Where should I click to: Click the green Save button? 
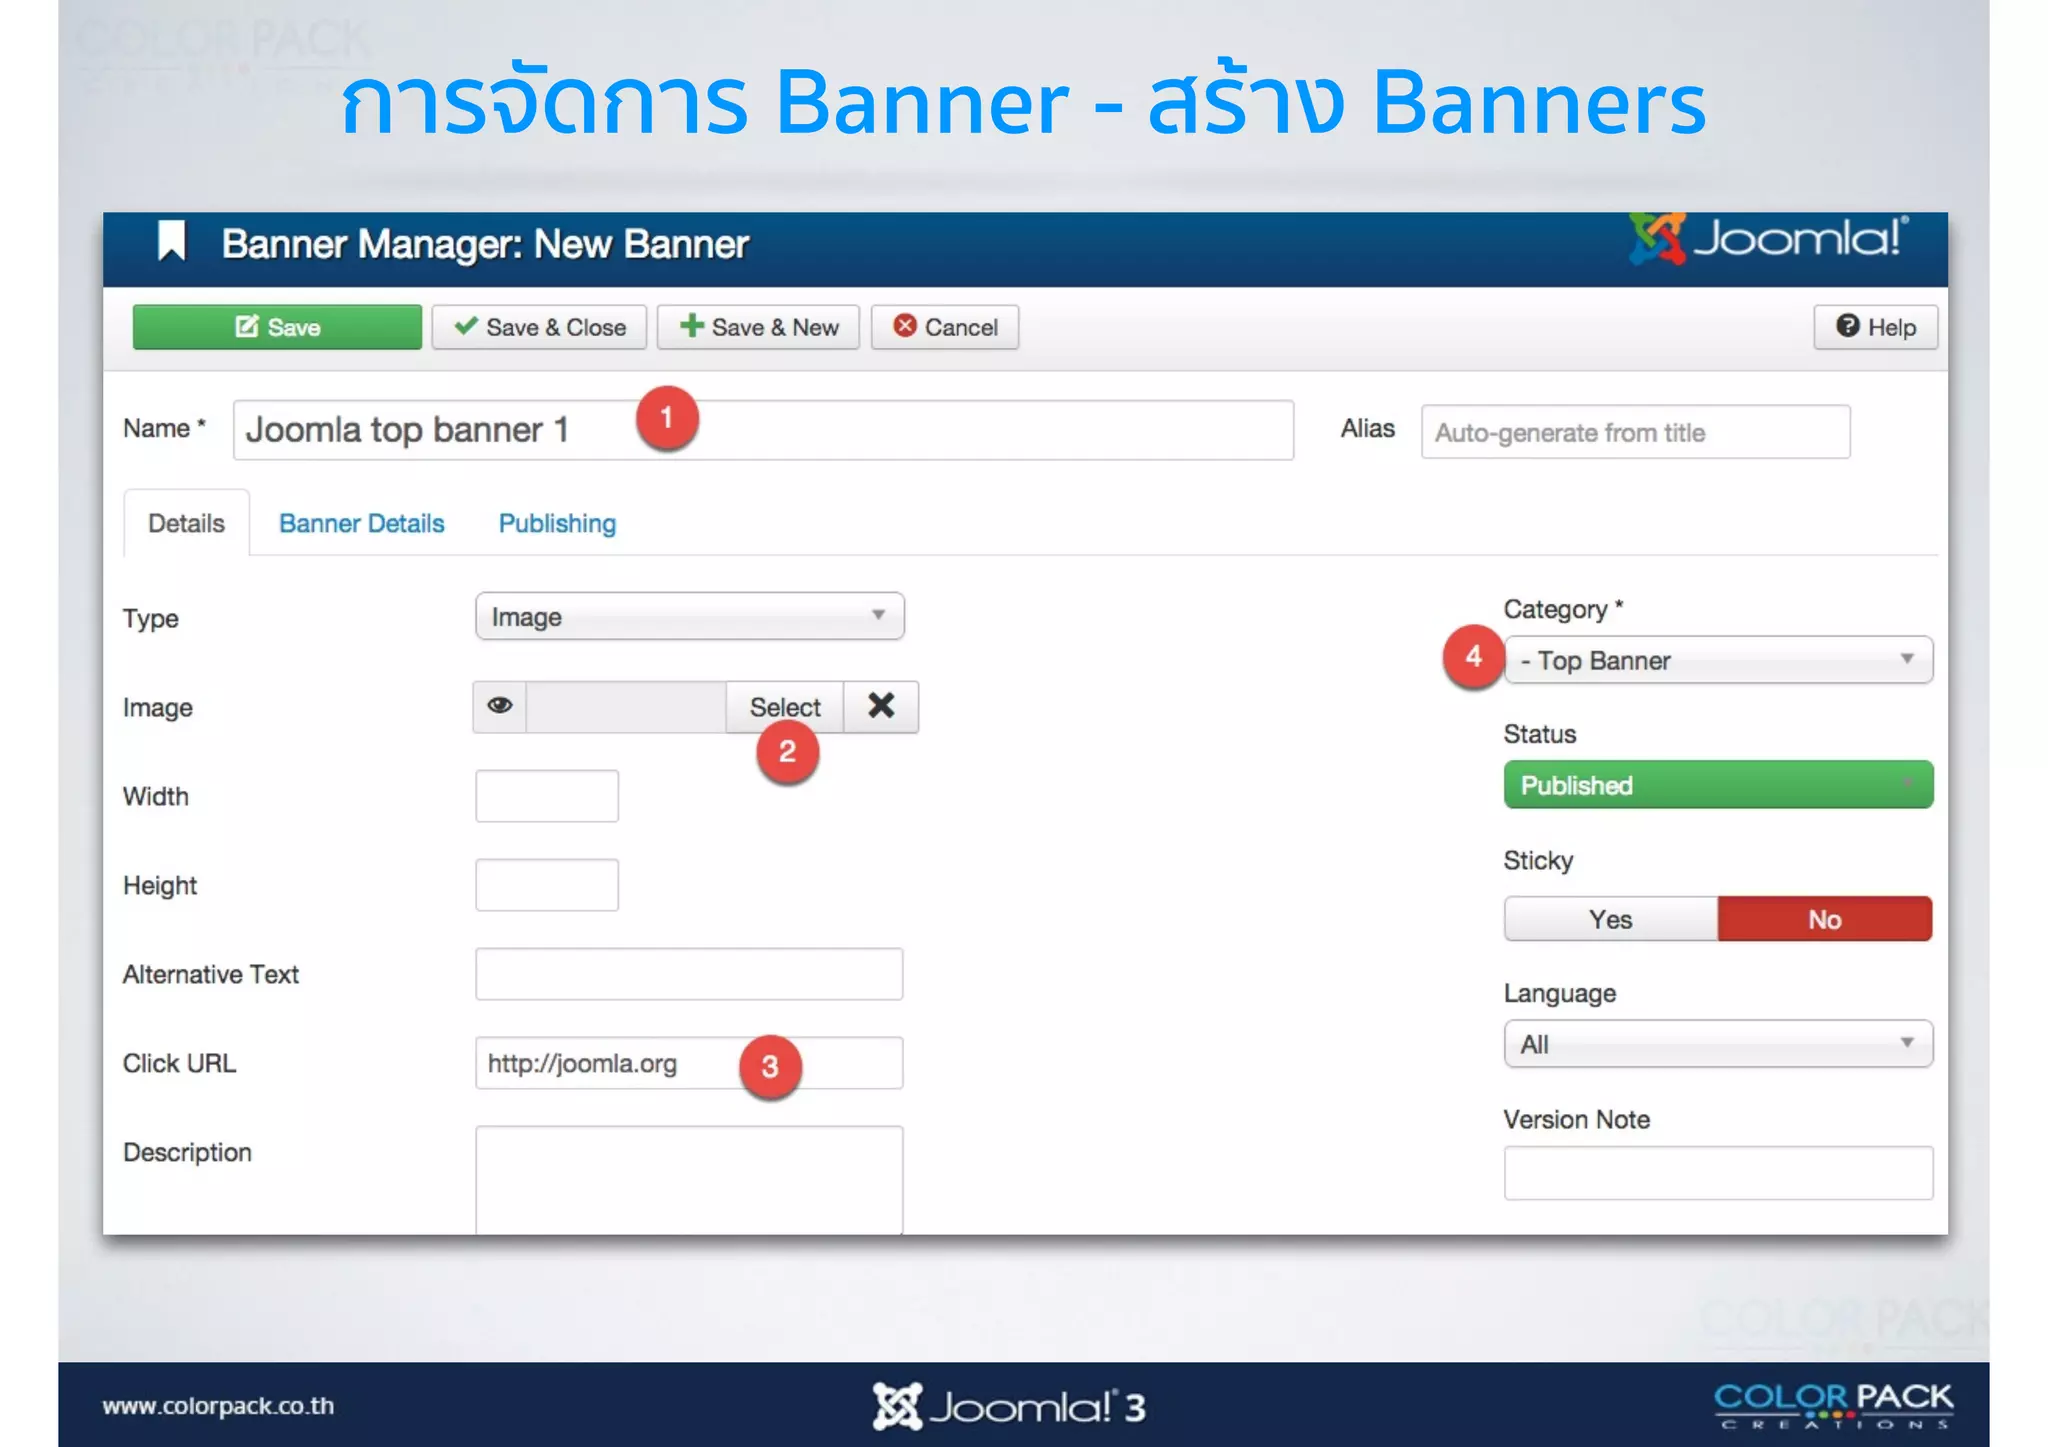(277, 327)
